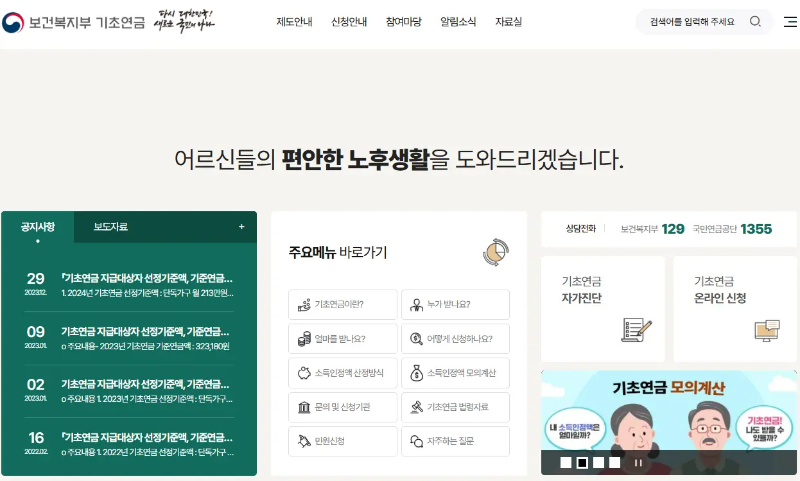The height and width of the screenshot is (481, 800).
Task: Click the 기초연금 법령자료 gavel icon
Action: pyautogui.click(x=416, y=407)
